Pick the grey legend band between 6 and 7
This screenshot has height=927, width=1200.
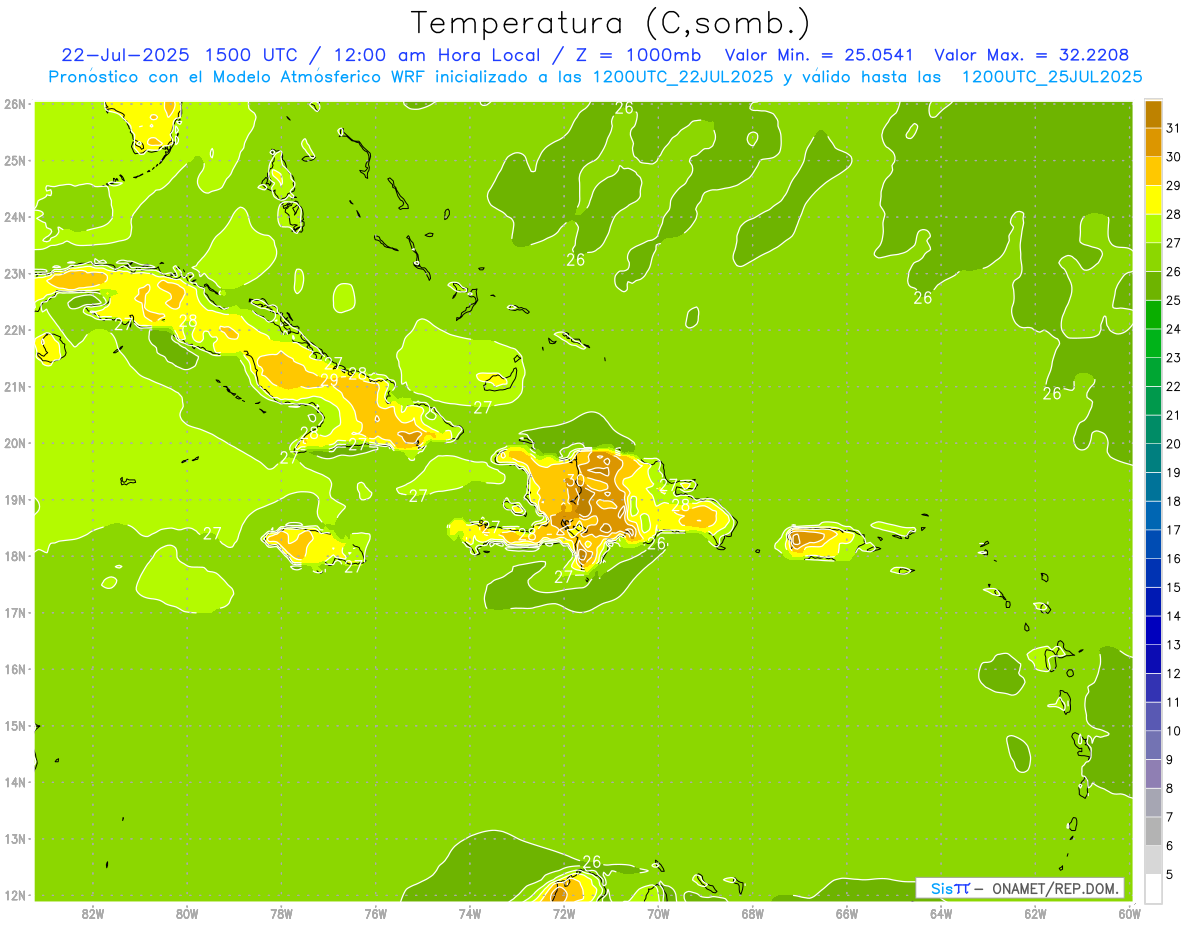tap(1153, 831)
